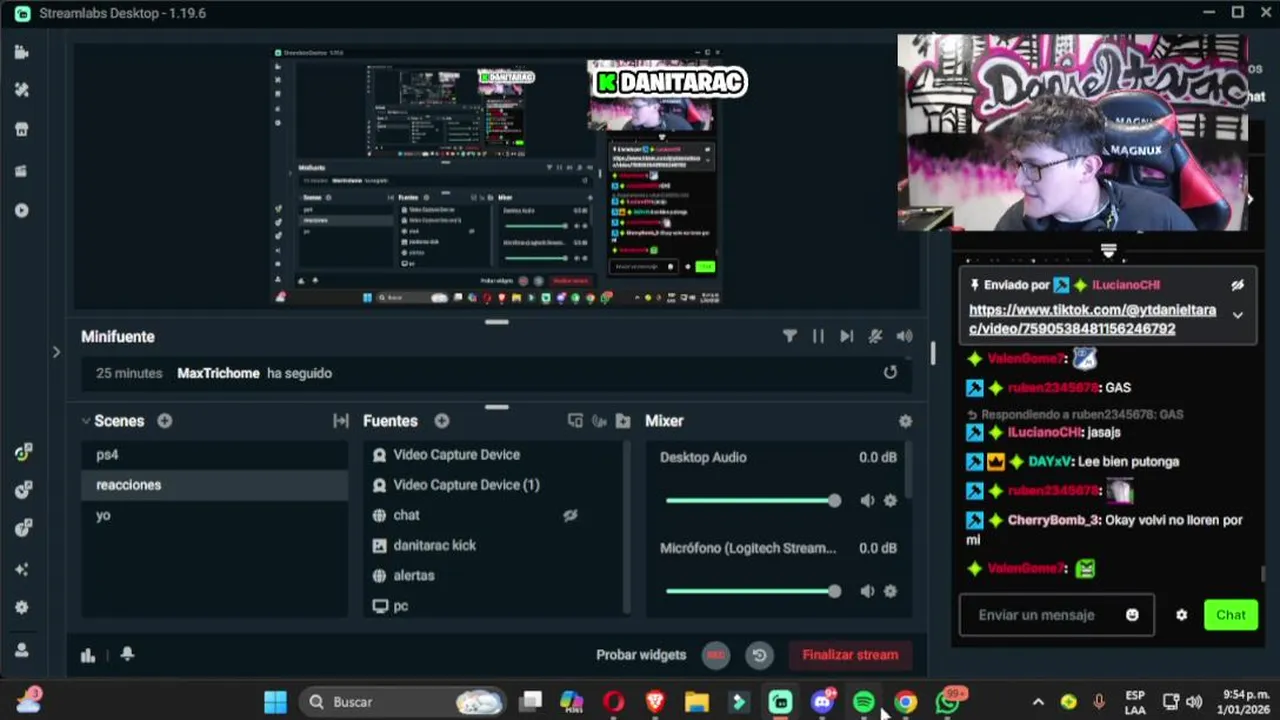Screen dimensions: 1280x720
Task: Open Brave browser from the taskbar
Action: pyautogui.click(x=655, y=702)
